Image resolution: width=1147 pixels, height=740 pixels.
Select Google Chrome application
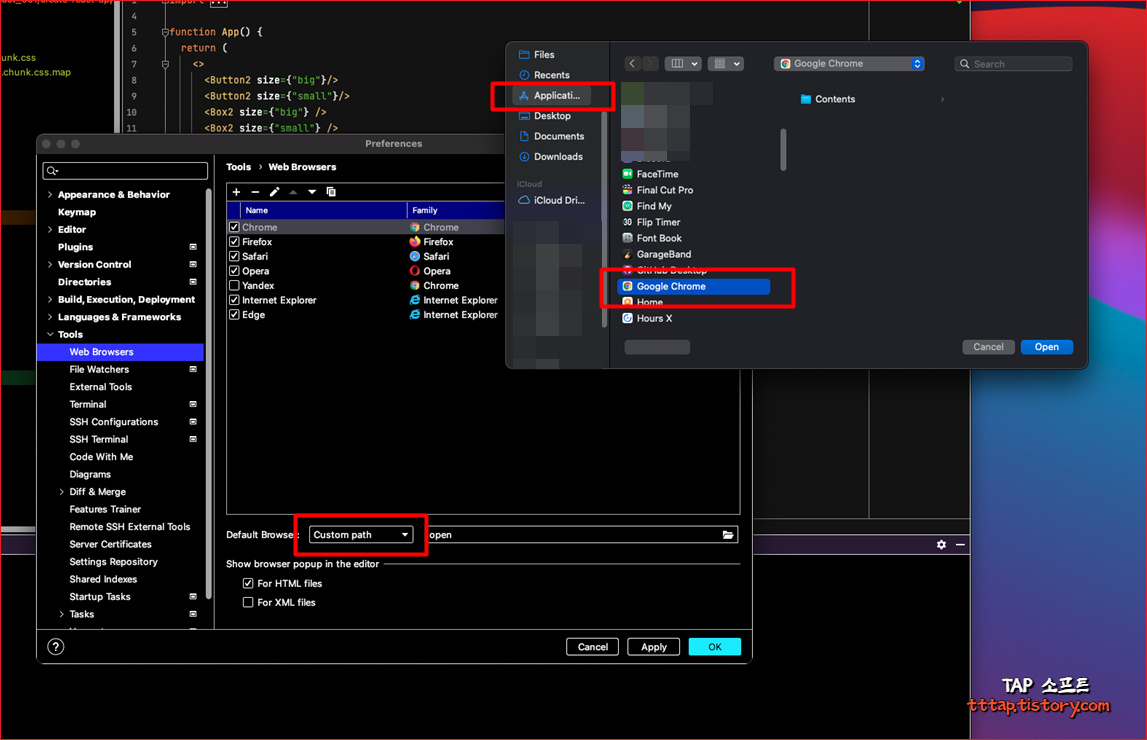click(693, 287)
